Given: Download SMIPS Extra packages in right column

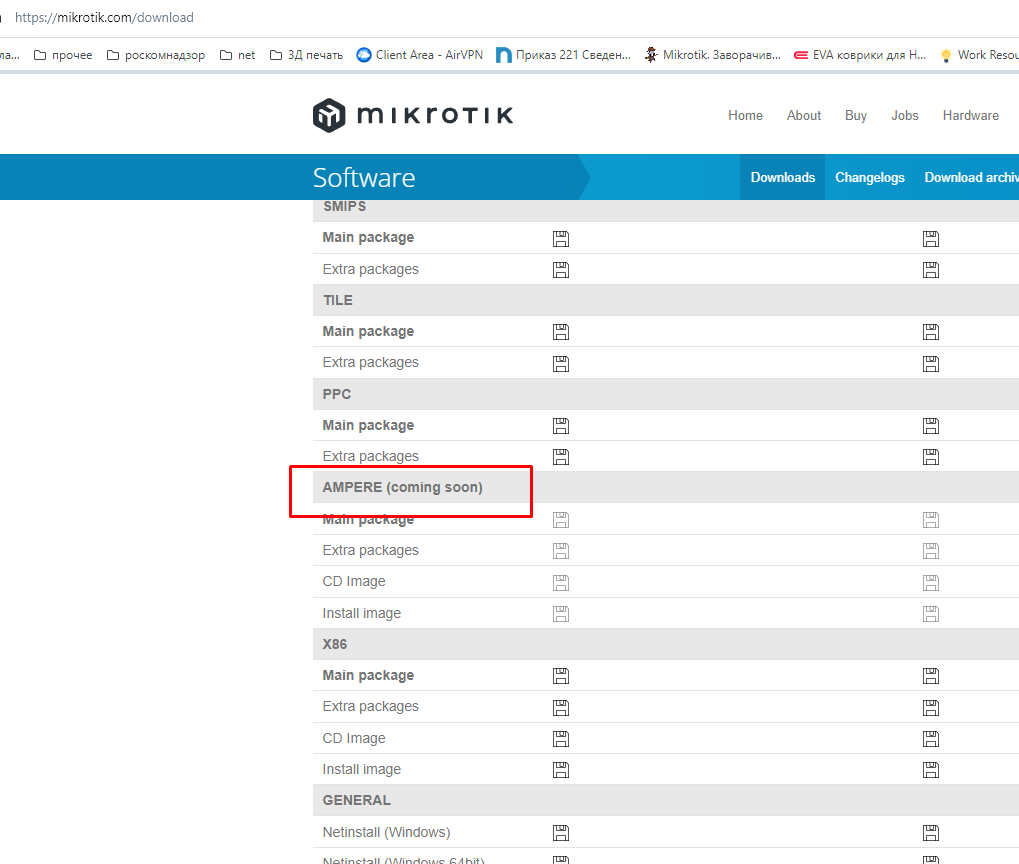Looking at the screenshot, I should pos(931,270).
